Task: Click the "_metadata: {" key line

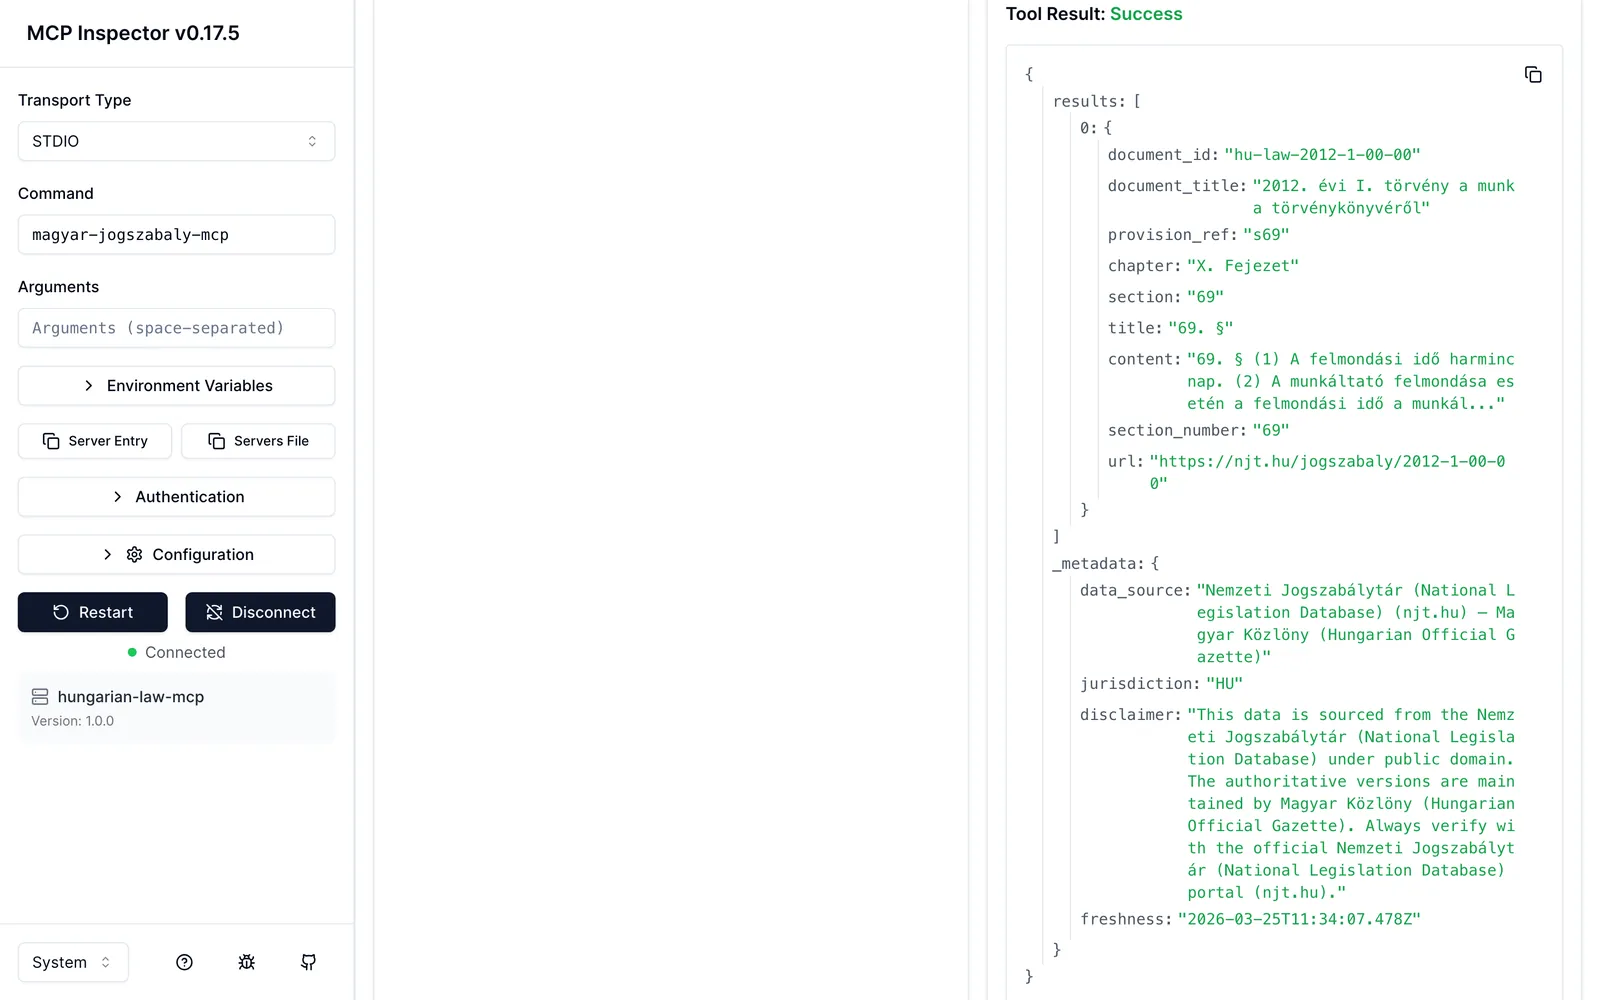Action: [1106, 564]
